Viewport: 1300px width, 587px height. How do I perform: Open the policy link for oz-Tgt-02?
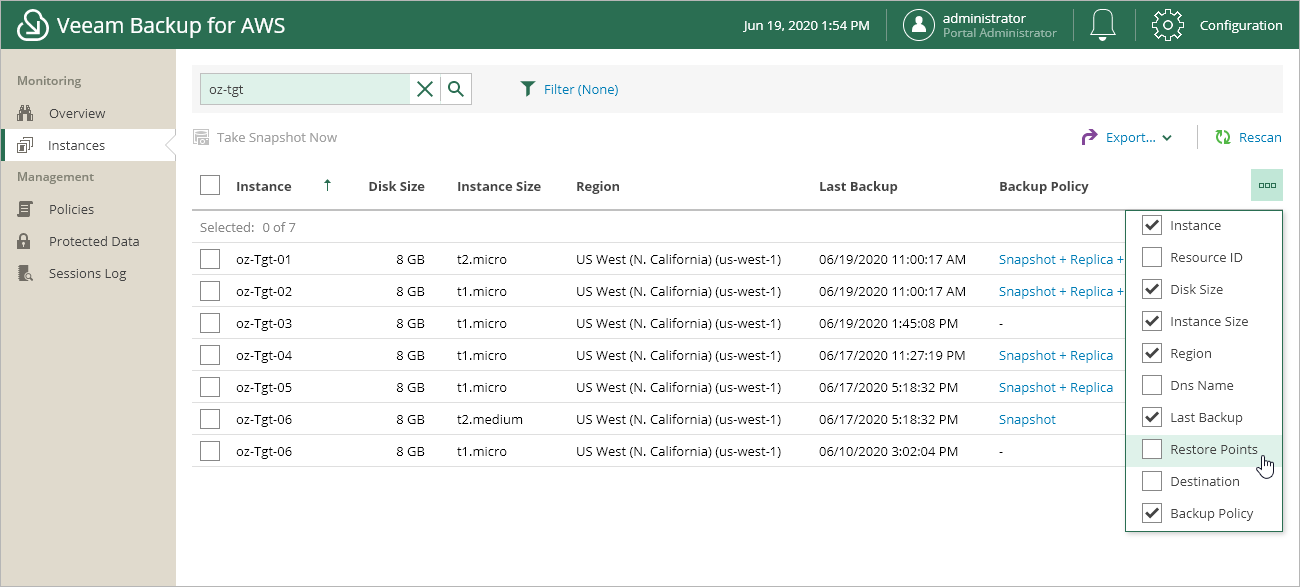1061,291
